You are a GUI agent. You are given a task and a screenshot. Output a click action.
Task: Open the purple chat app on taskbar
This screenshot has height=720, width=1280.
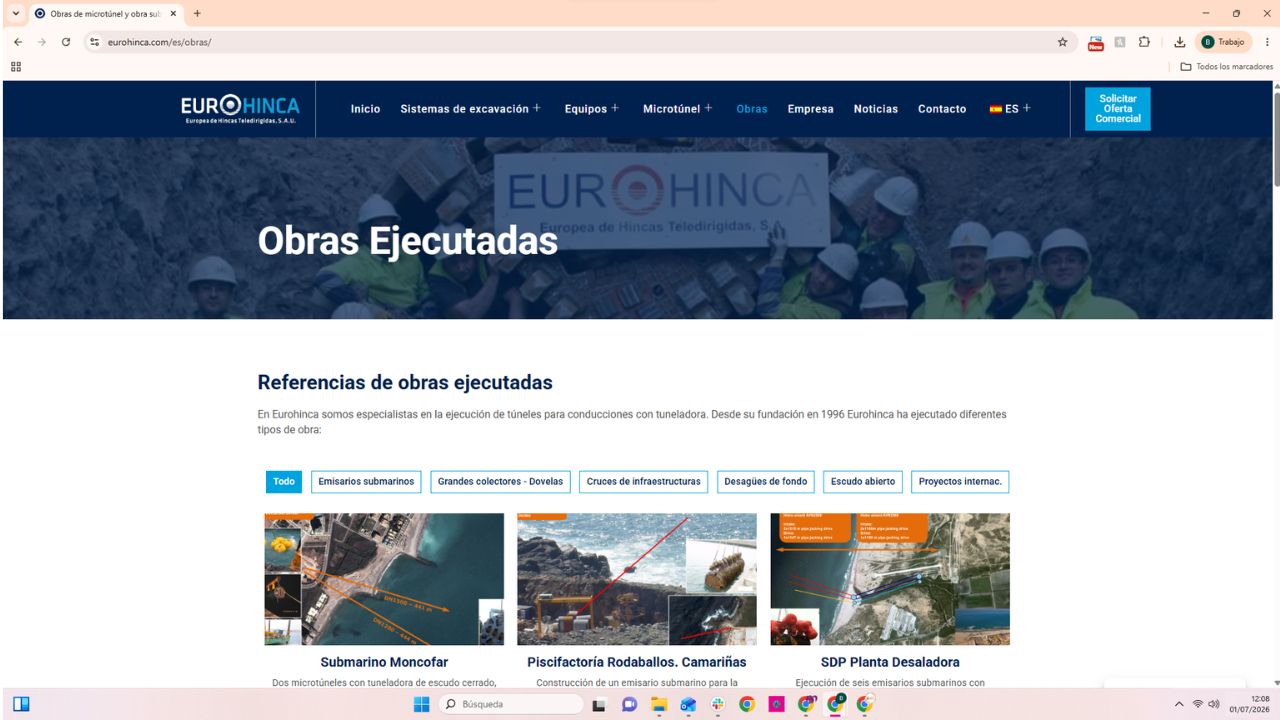[629, 704]
